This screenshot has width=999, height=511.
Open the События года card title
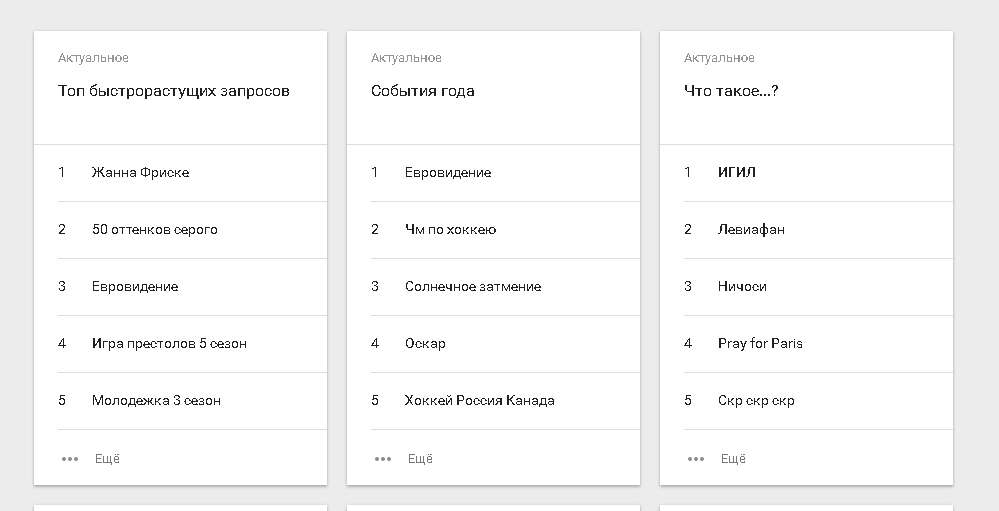[x=422, y=91]
